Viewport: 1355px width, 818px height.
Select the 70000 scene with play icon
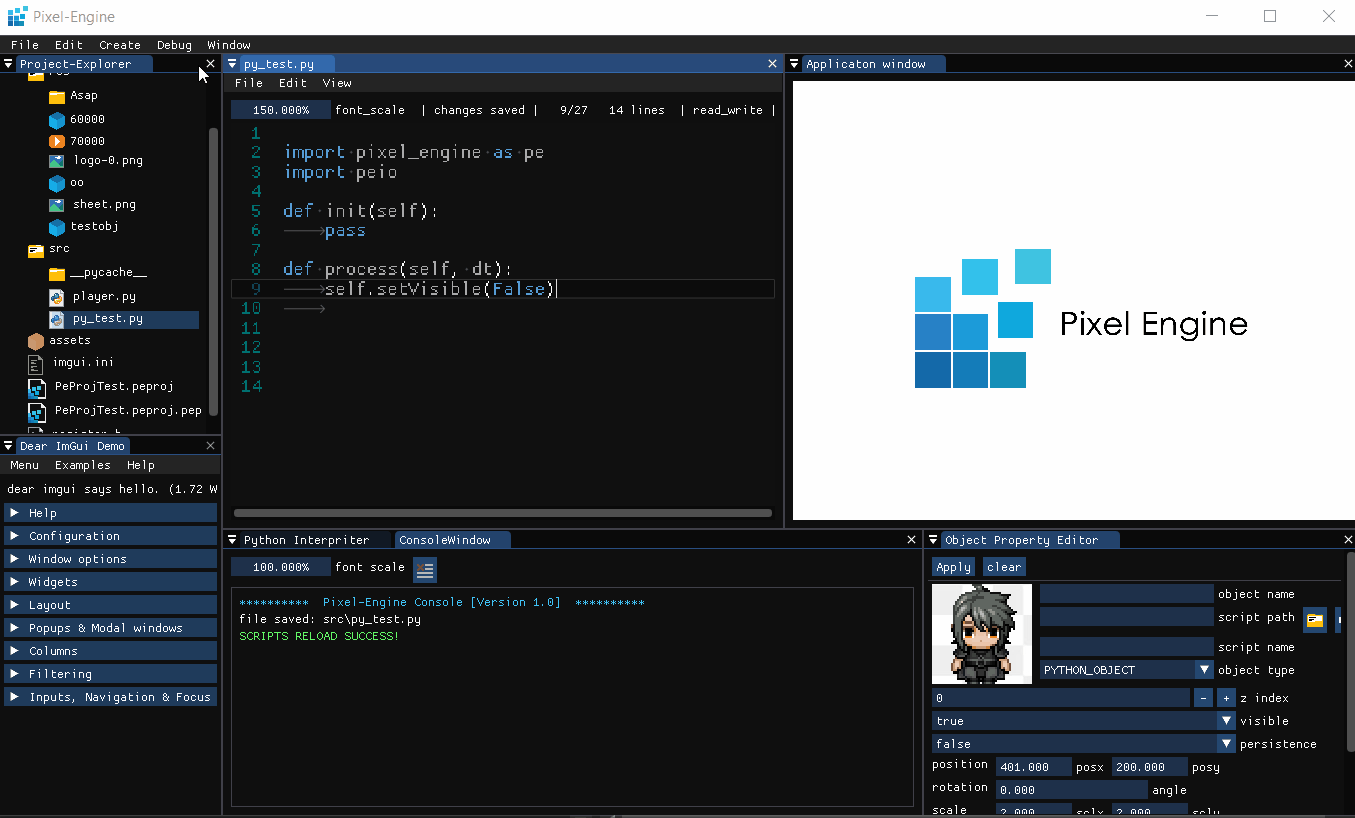coord(76,141)
